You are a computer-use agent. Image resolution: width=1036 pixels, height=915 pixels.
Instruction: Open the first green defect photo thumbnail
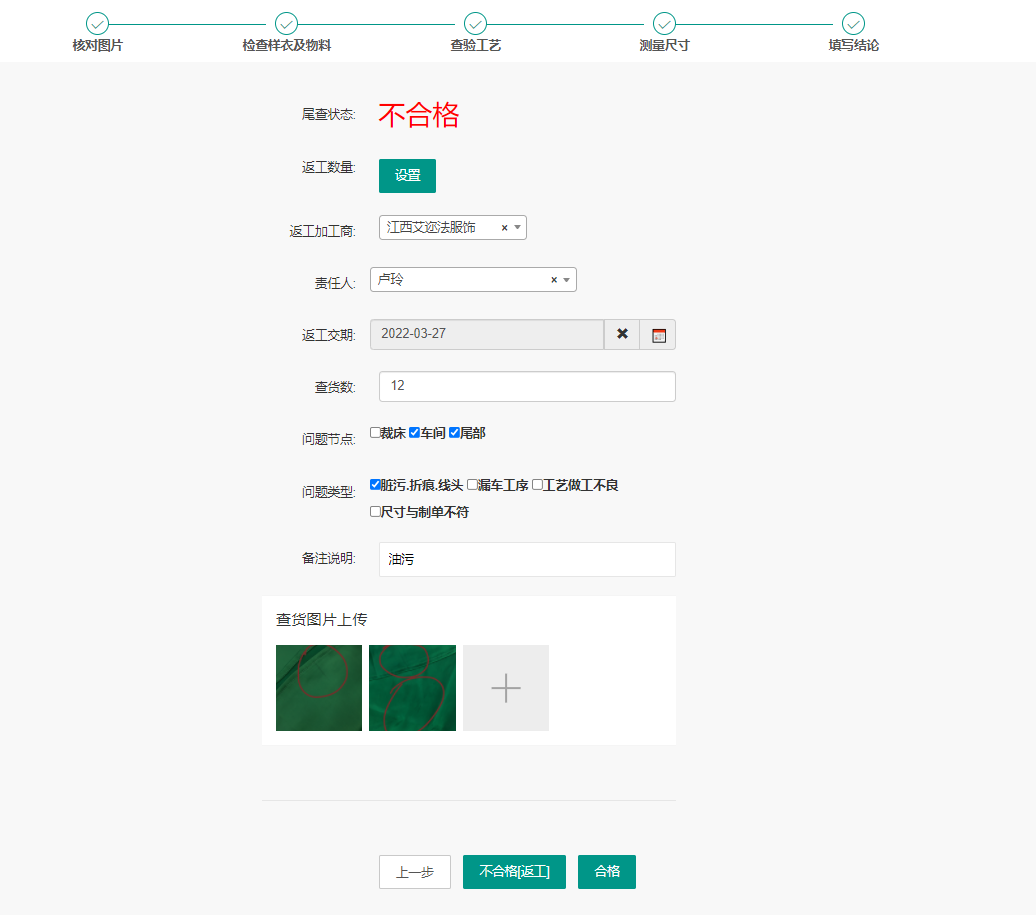[x=318, y=687]
